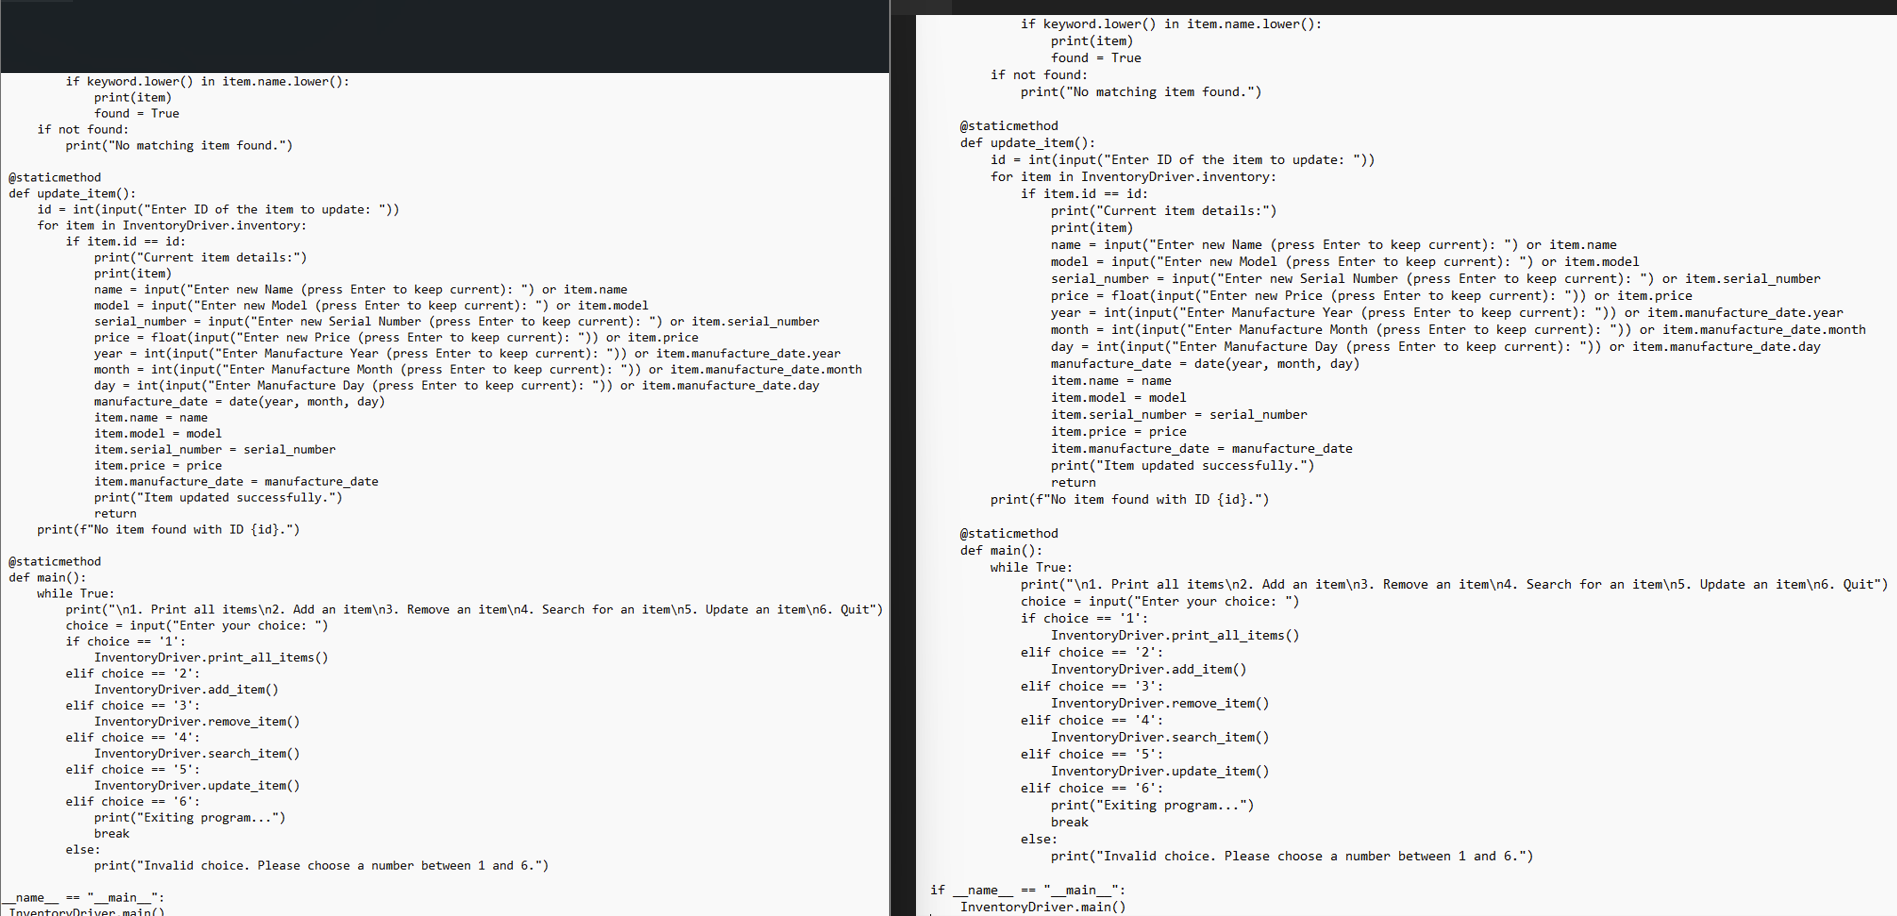Click the dark header bar above left pane
The width and height of the screenshot is (1897, 916).
point(440,35)
